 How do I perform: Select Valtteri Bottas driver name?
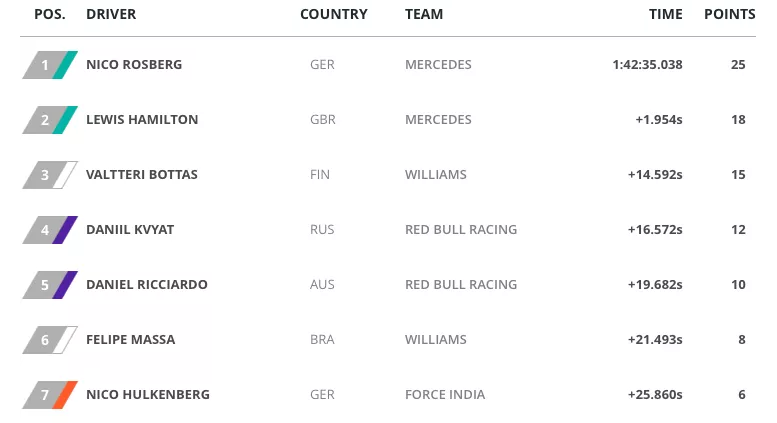coord(142,175)
